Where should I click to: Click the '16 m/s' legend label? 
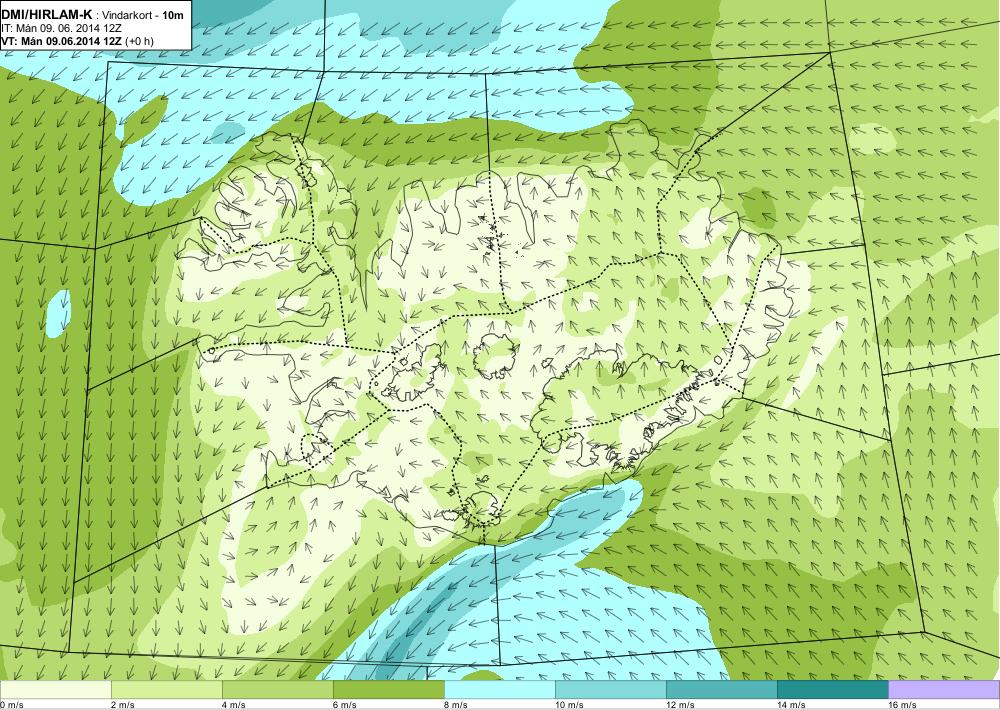coord(902,705)
